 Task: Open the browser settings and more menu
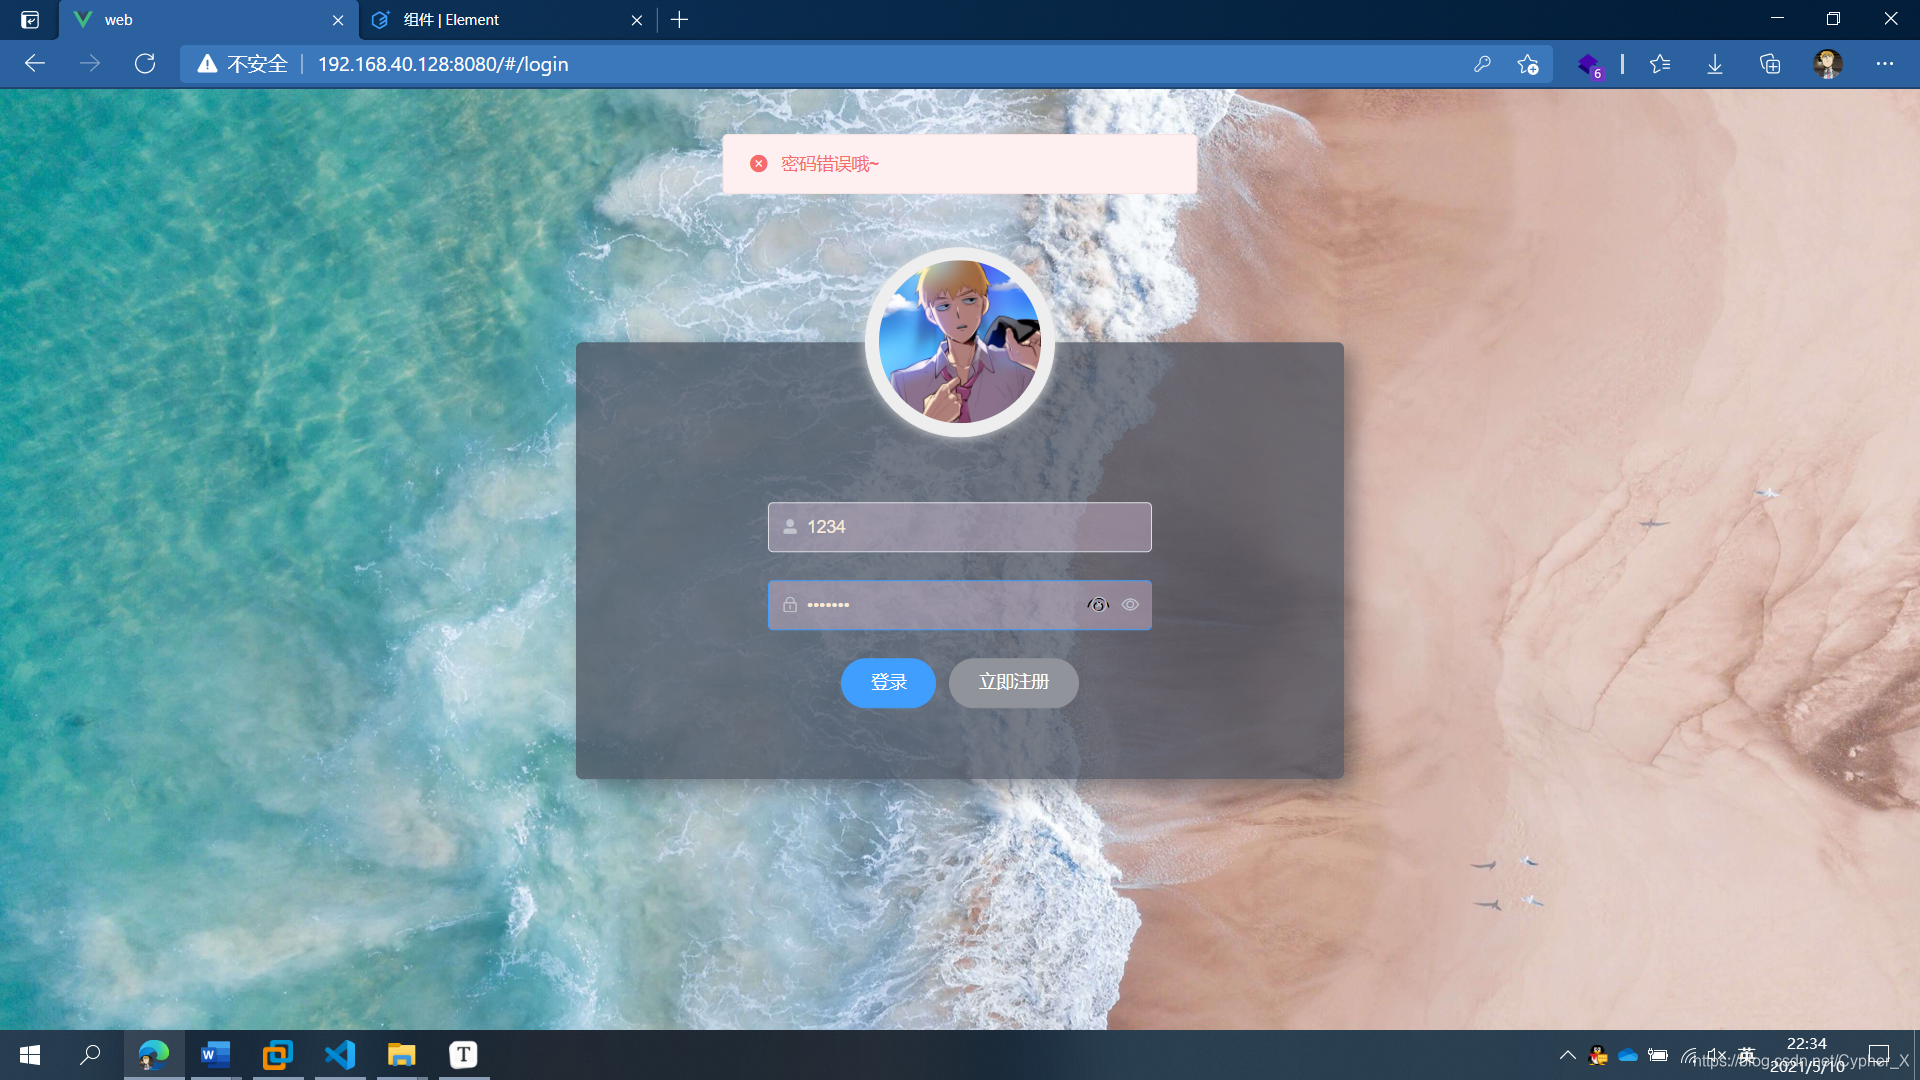tap(1885, 64)
